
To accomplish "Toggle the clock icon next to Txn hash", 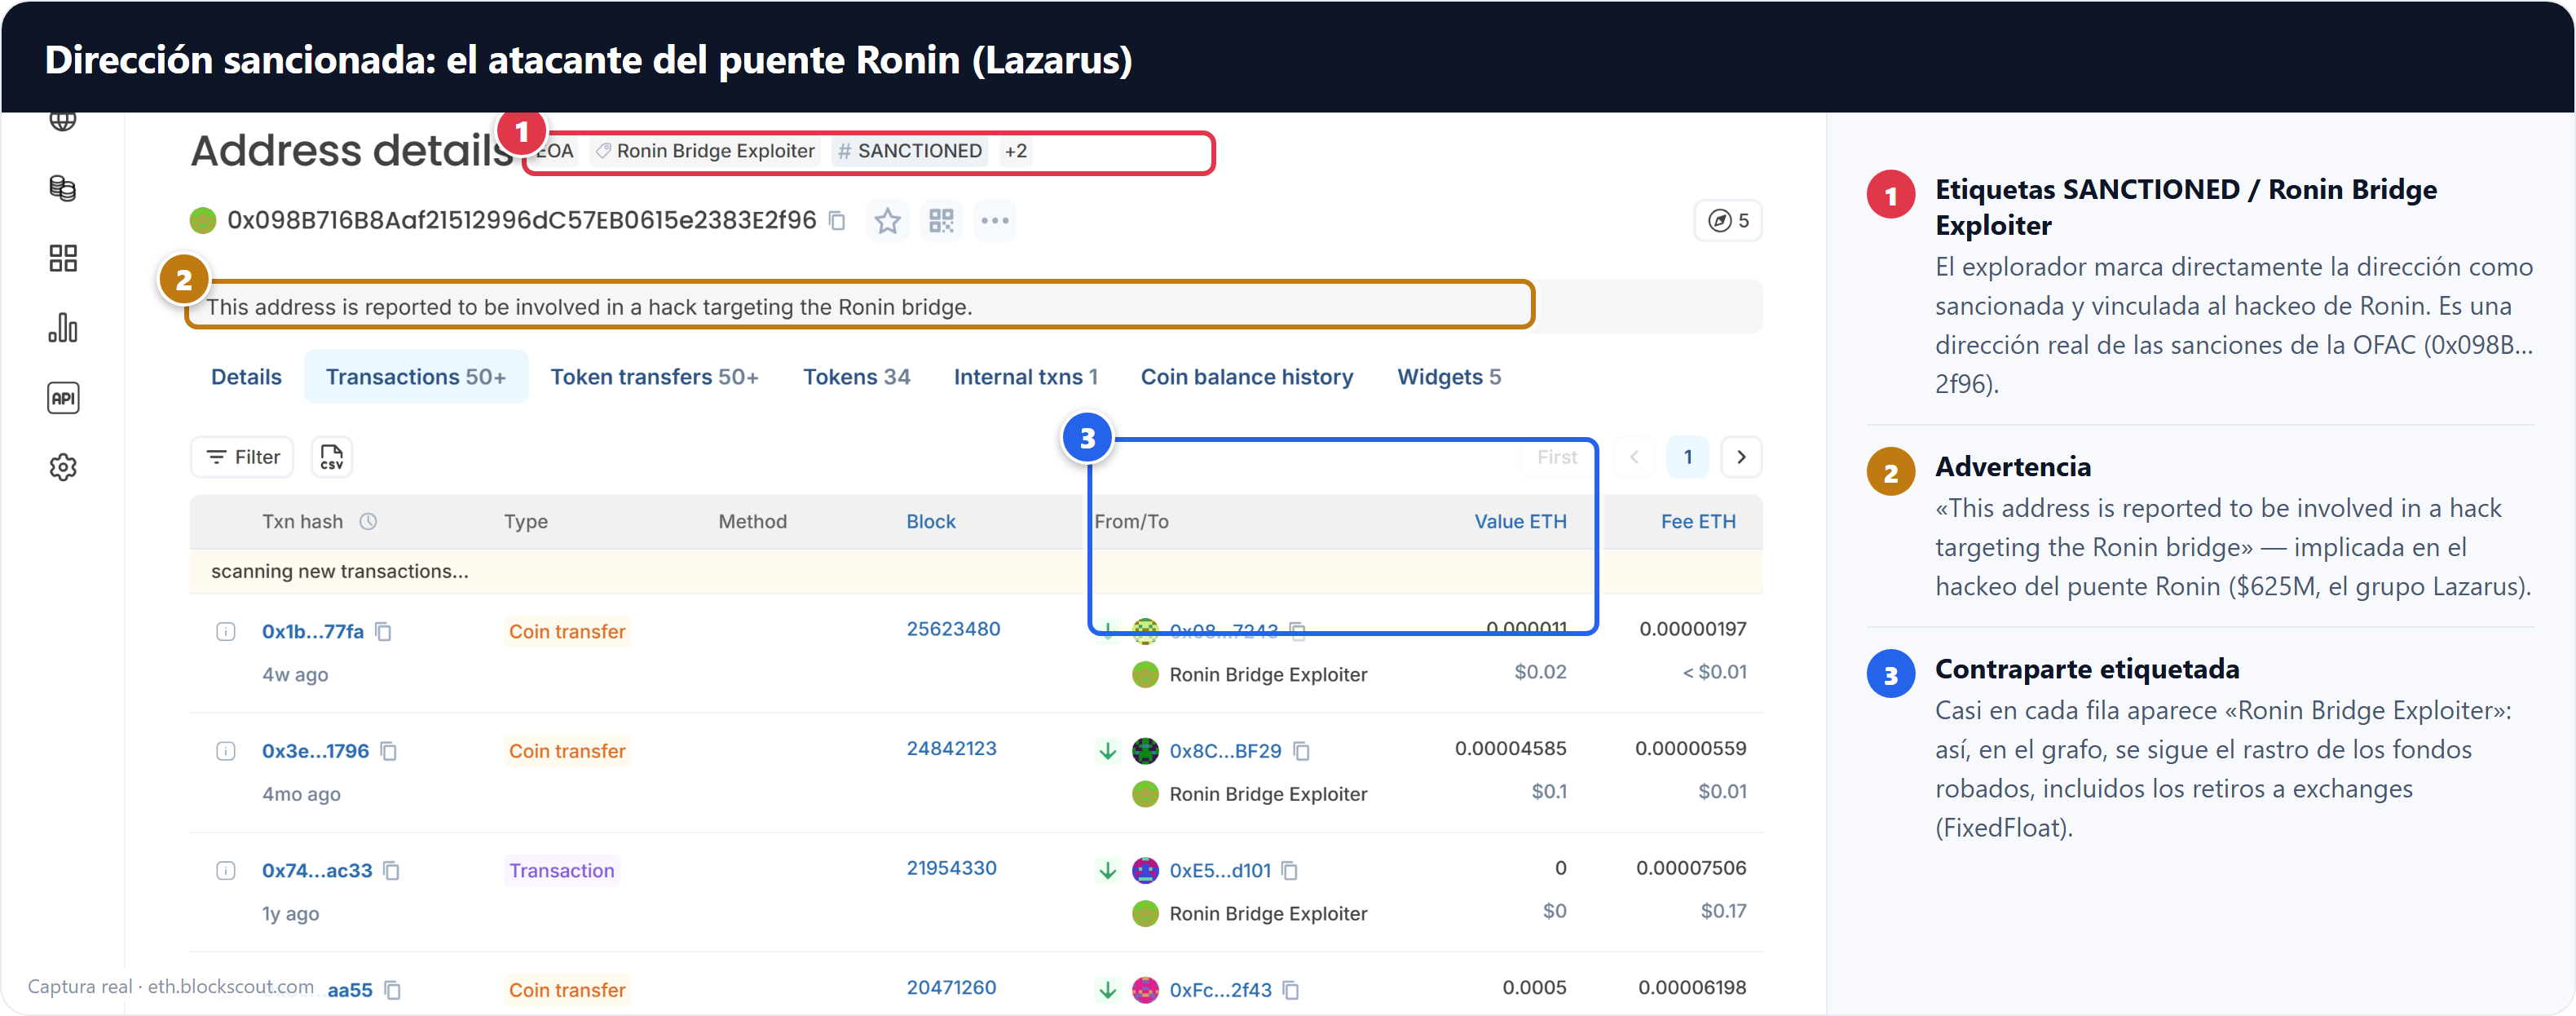I will pyautogui.click(x=368, y=521).
